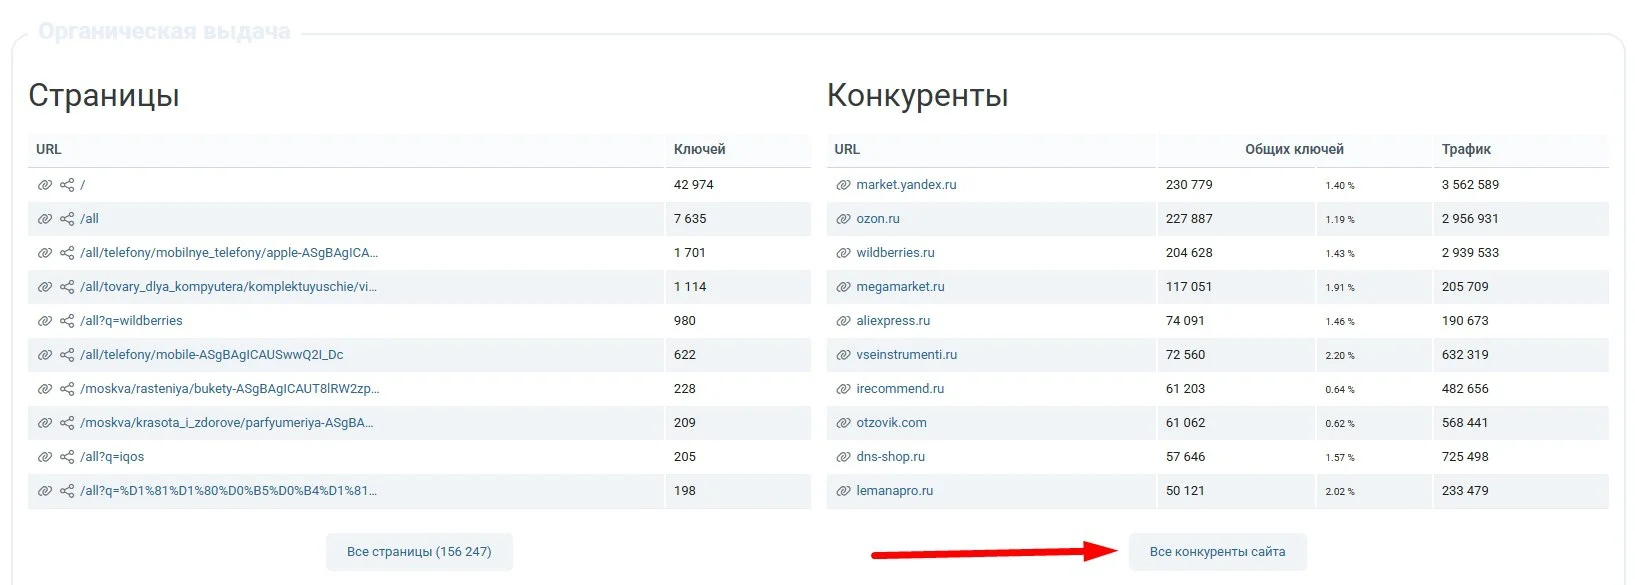The image size is (1635, 585).
Task: Open the link icon next to market.yandex.ru
Action: [843, 185]
